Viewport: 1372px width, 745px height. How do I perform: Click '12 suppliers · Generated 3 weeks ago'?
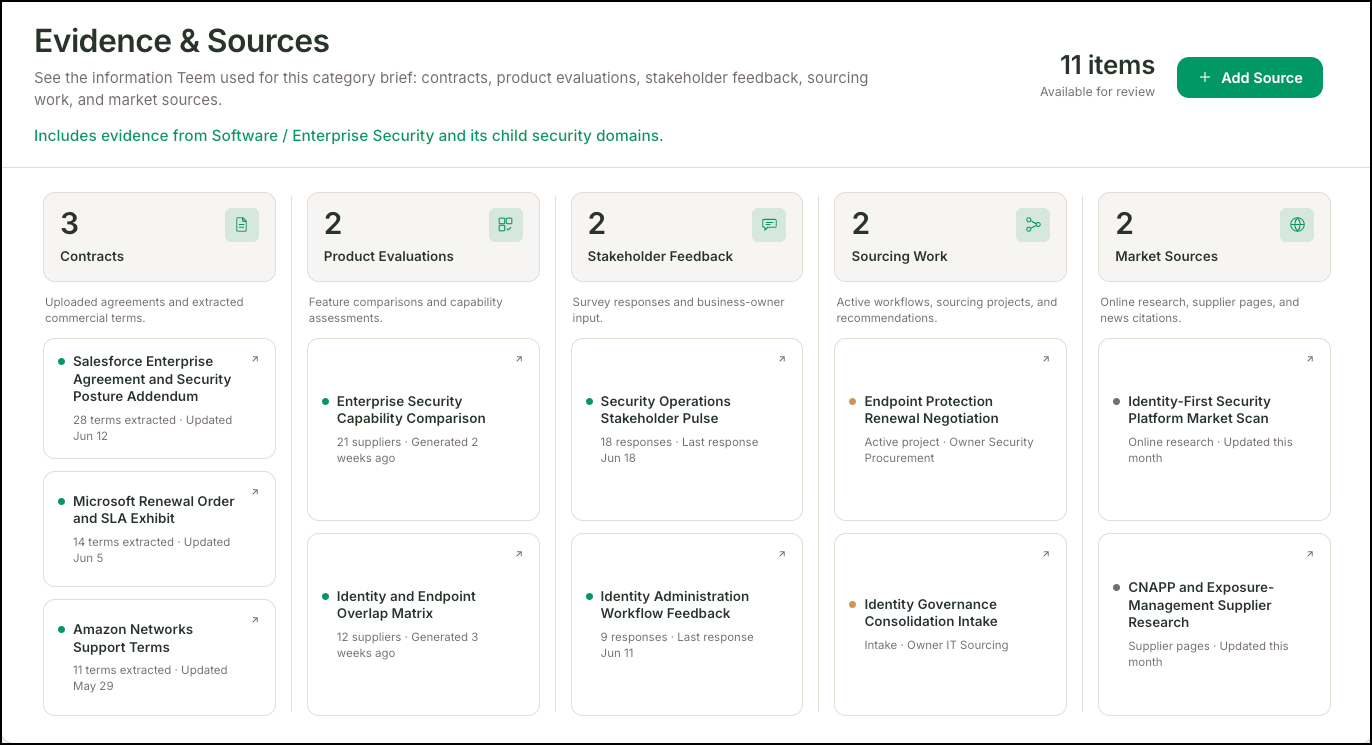pyautogui.click(x=408, y=645)
